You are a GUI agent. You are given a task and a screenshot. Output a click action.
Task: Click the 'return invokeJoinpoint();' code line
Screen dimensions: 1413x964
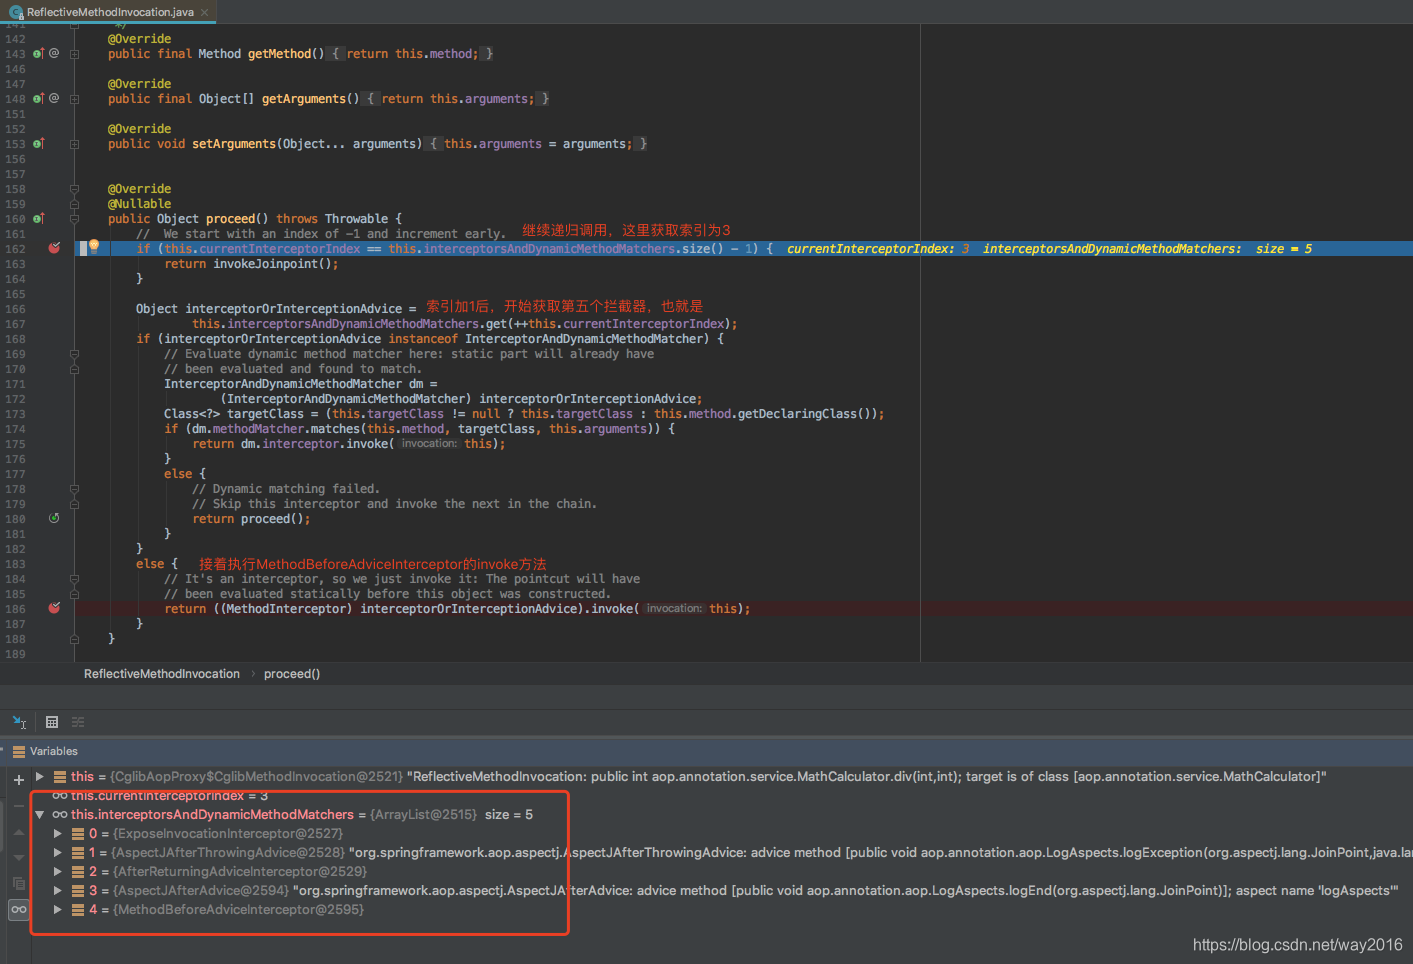251,264
